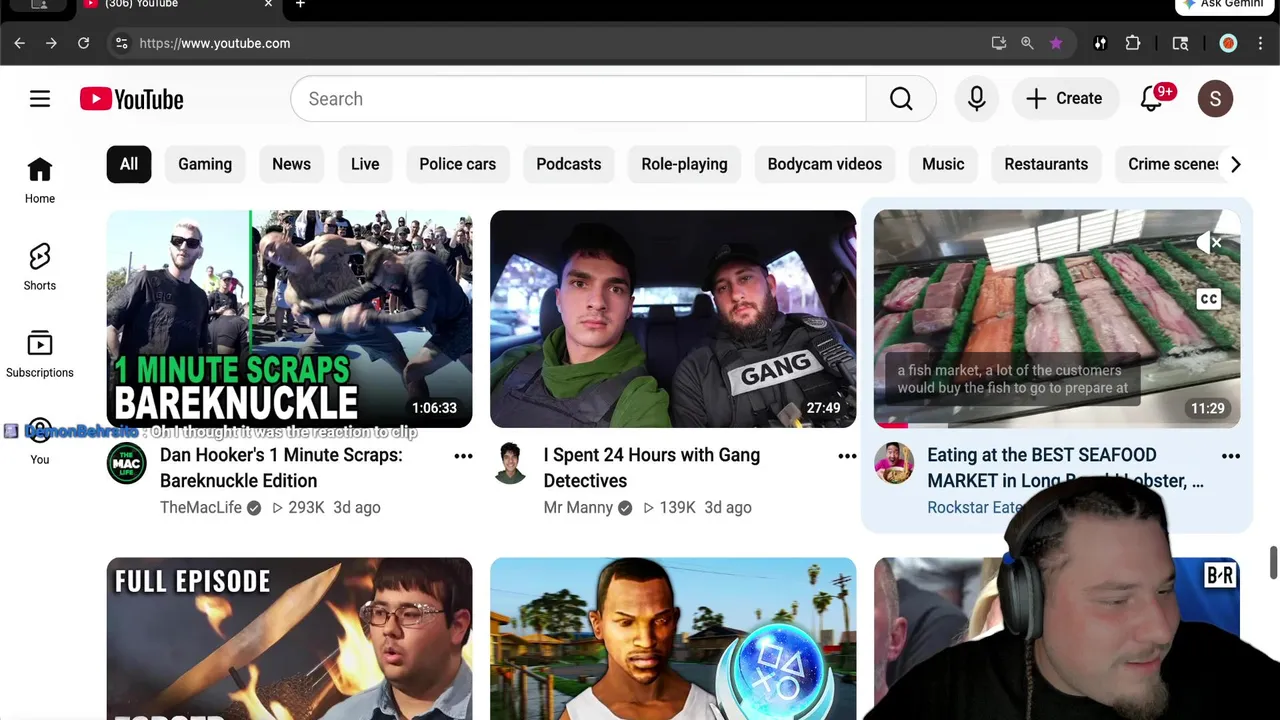Open a new browser tab
This screenshot has height=720, width=1280.
click(x=300, y=5)
